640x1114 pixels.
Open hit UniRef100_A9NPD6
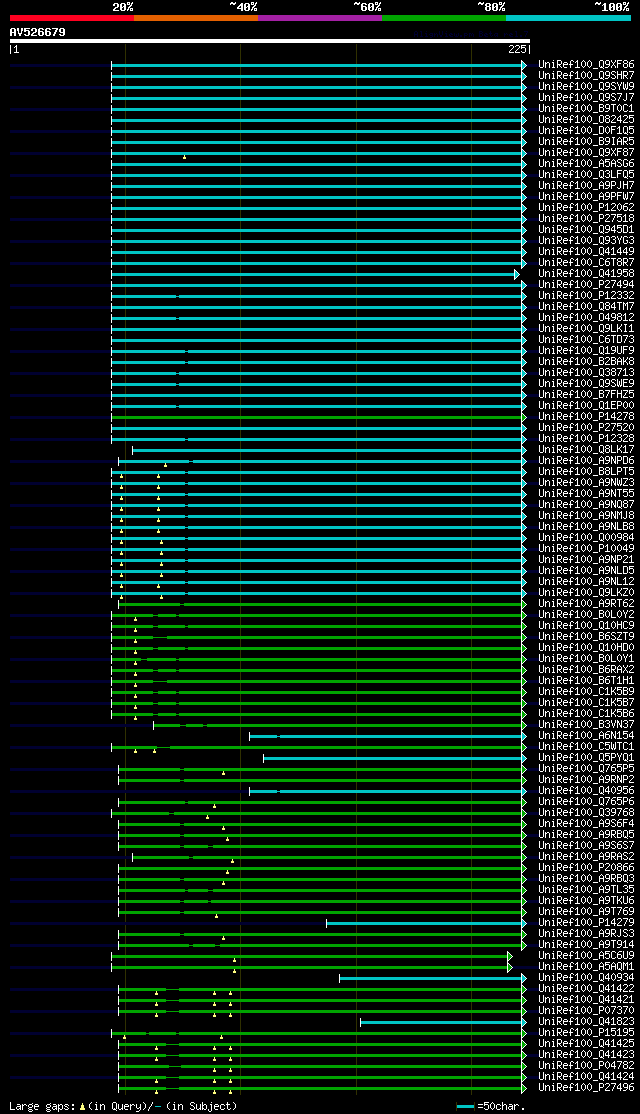coord(586,461)
